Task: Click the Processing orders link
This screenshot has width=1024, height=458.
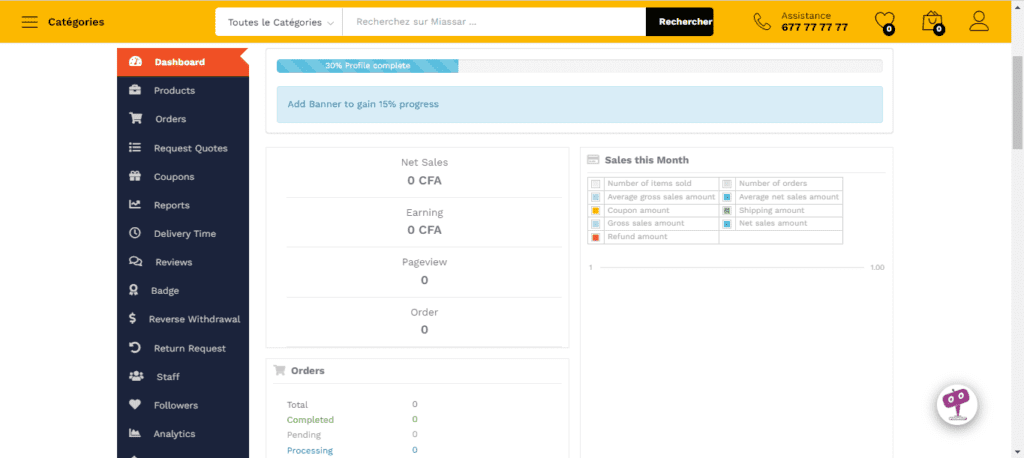Action: pyautogui.click(x=310, y=451)
